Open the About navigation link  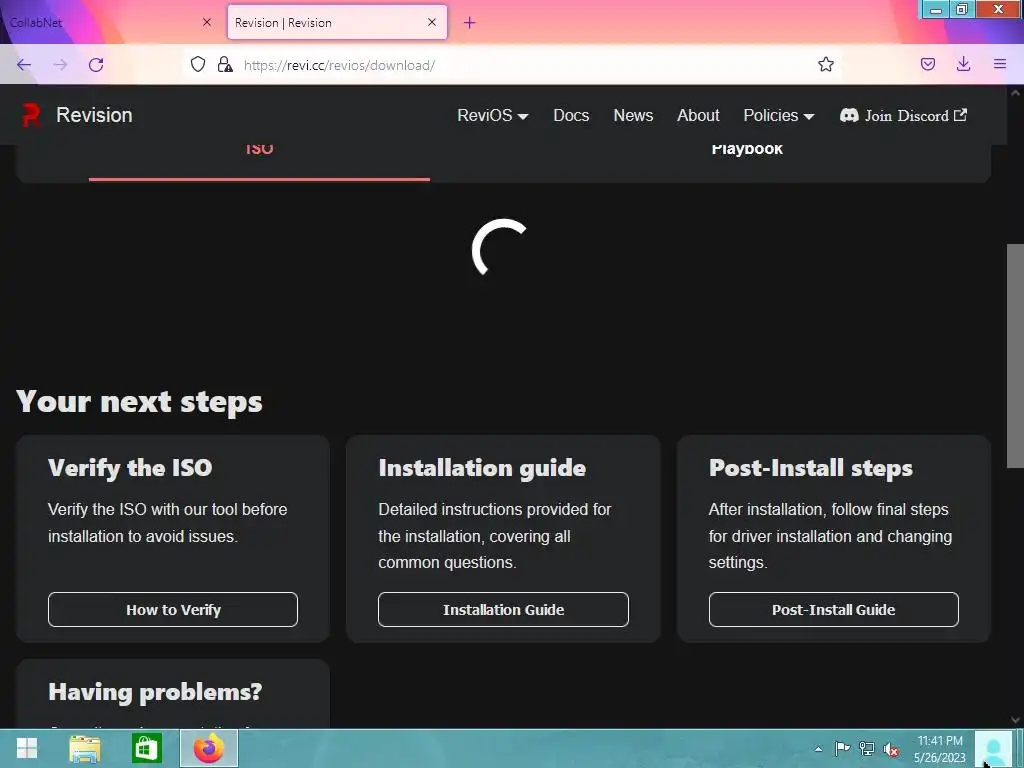tap(698, 116)
